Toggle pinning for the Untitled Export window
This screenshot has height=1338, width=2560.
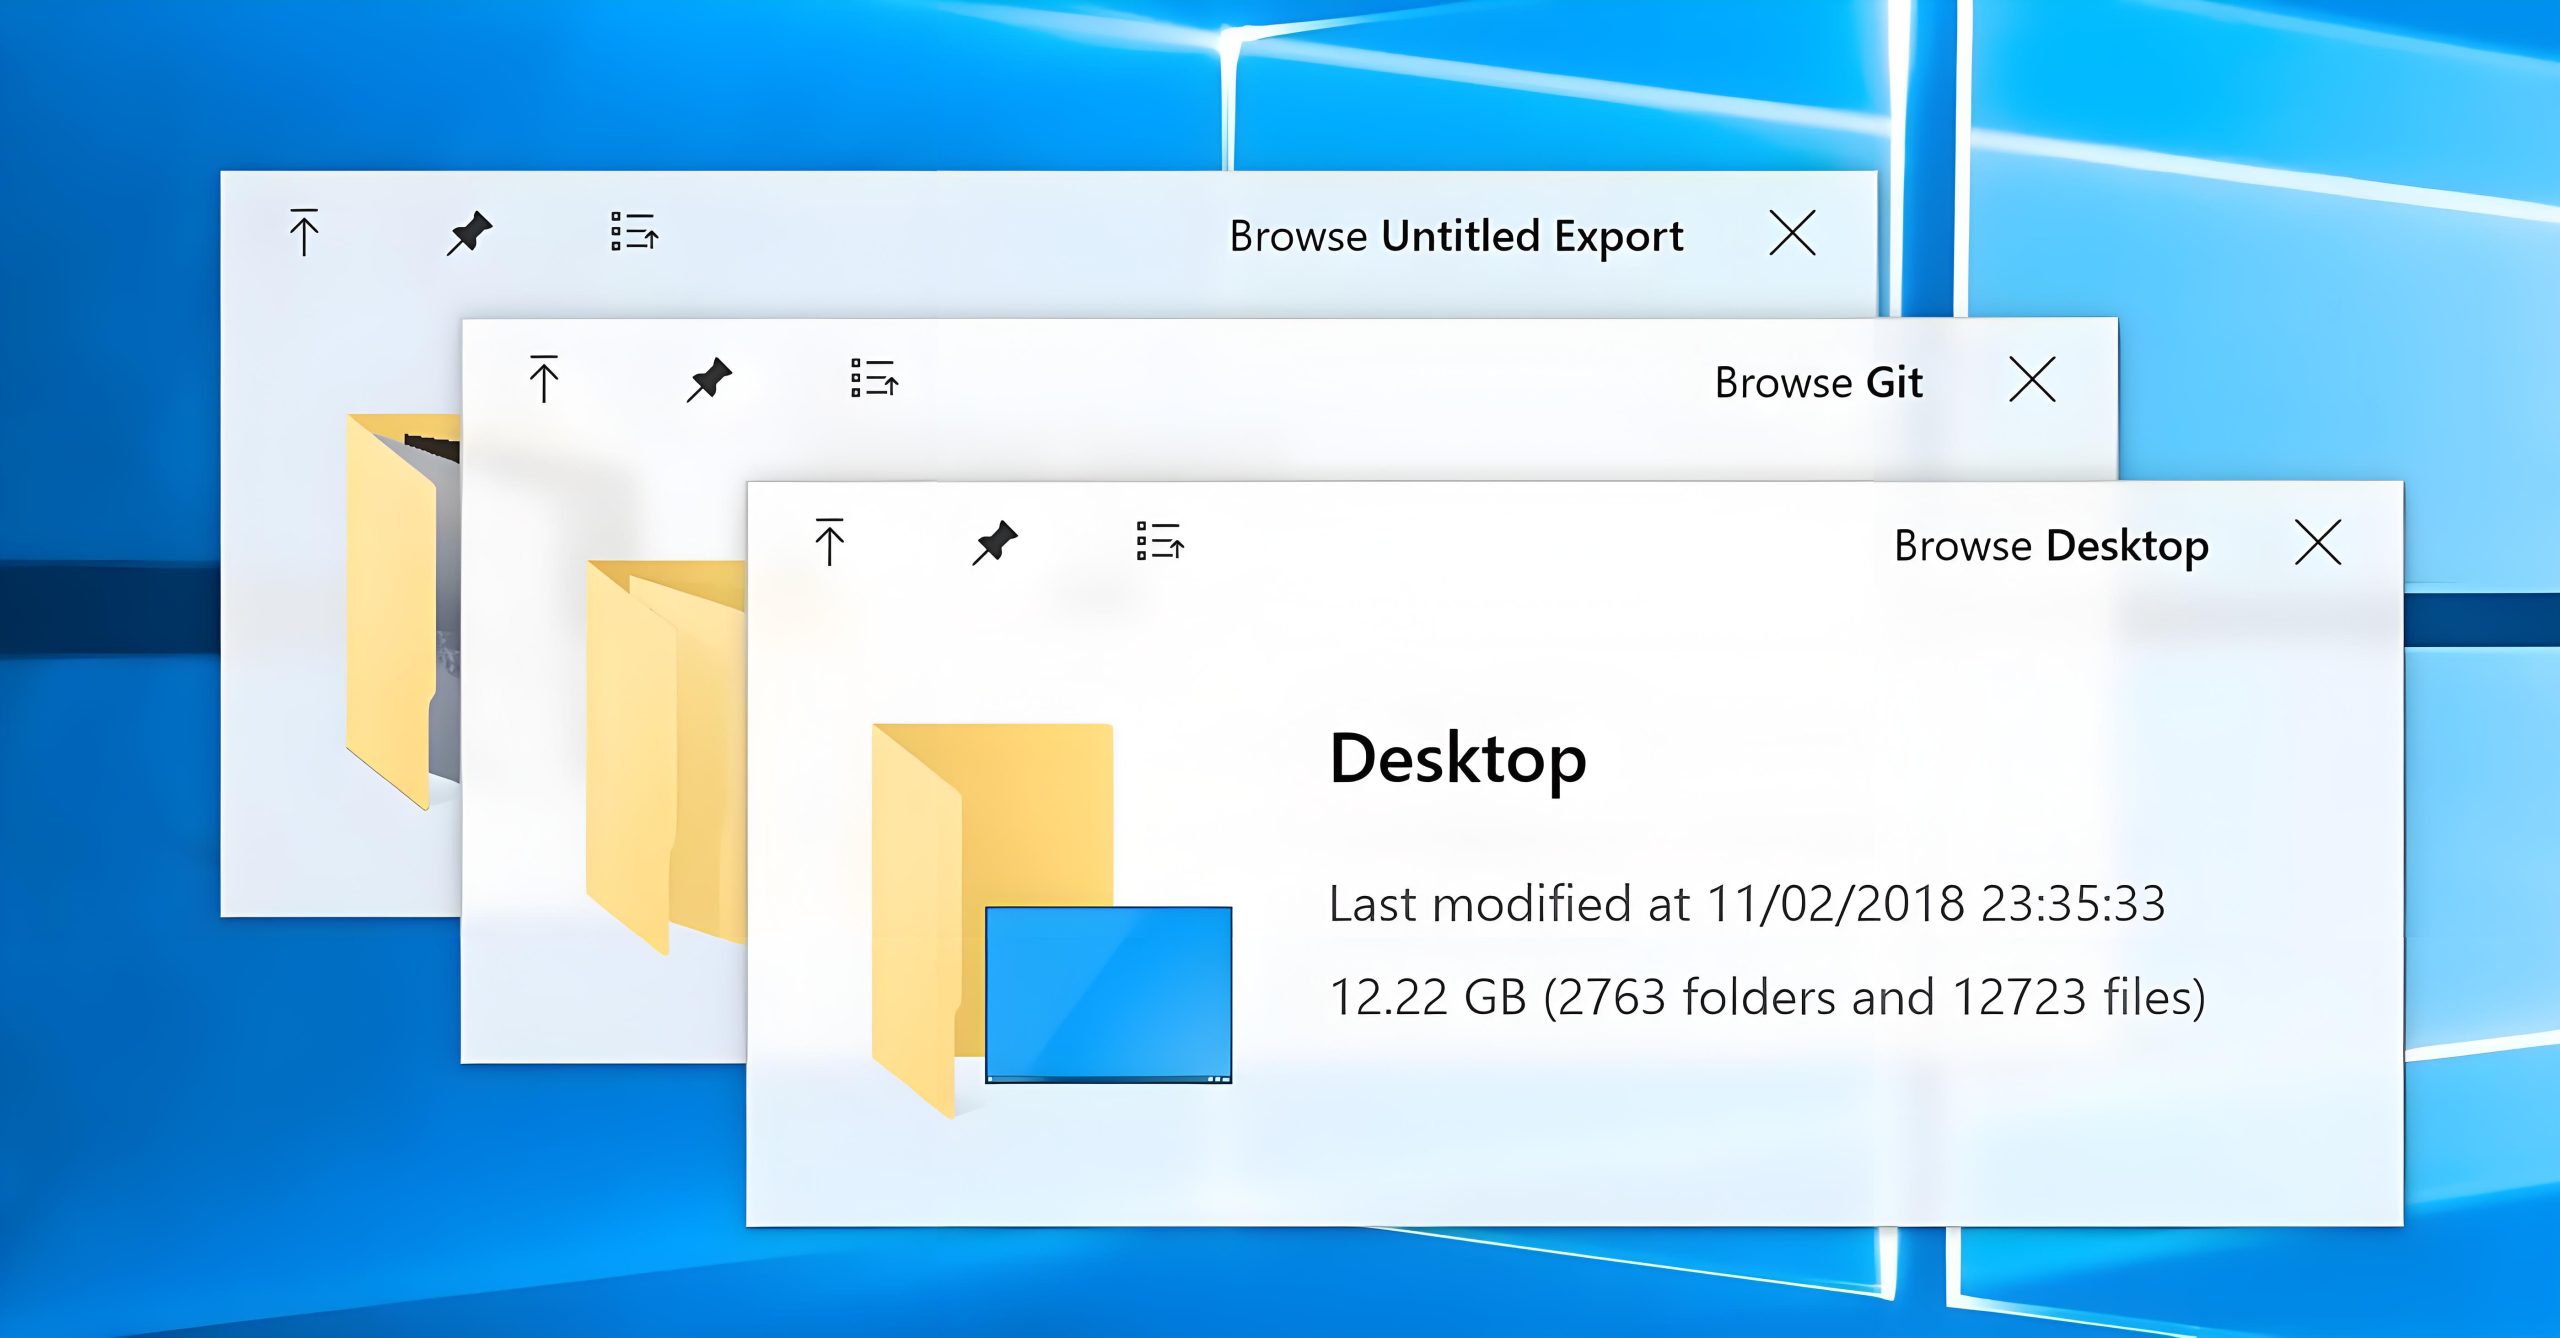470,234
